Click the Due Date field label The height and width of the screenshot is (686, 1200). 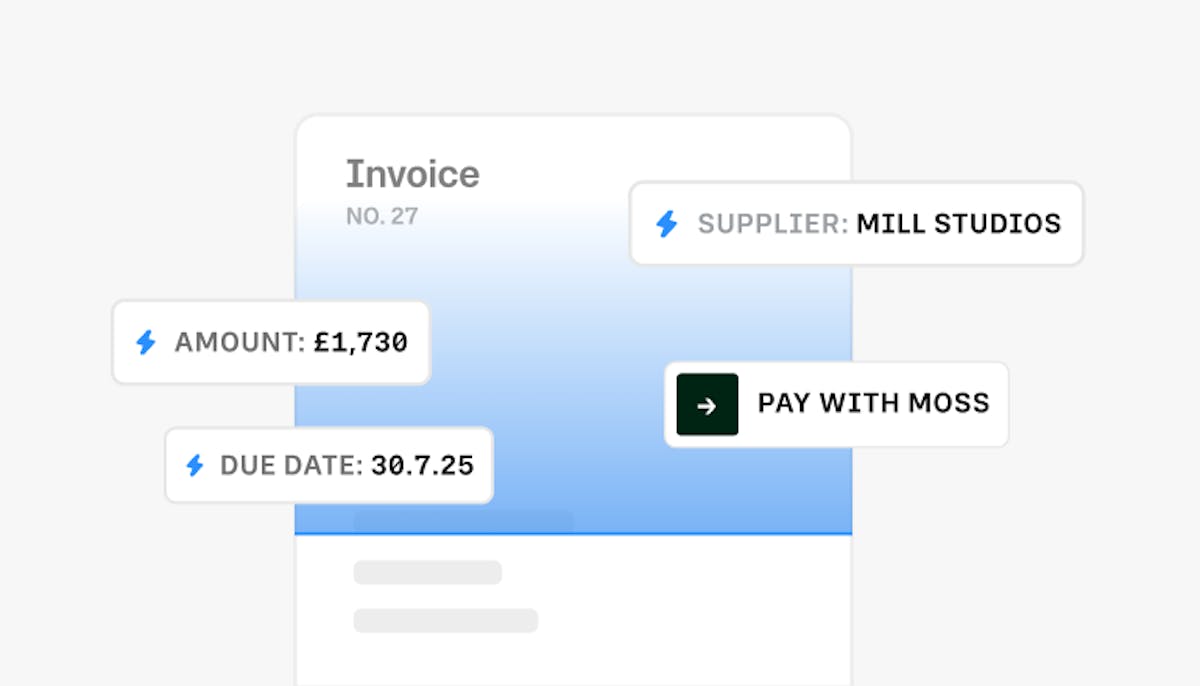[x=291, y=465]
